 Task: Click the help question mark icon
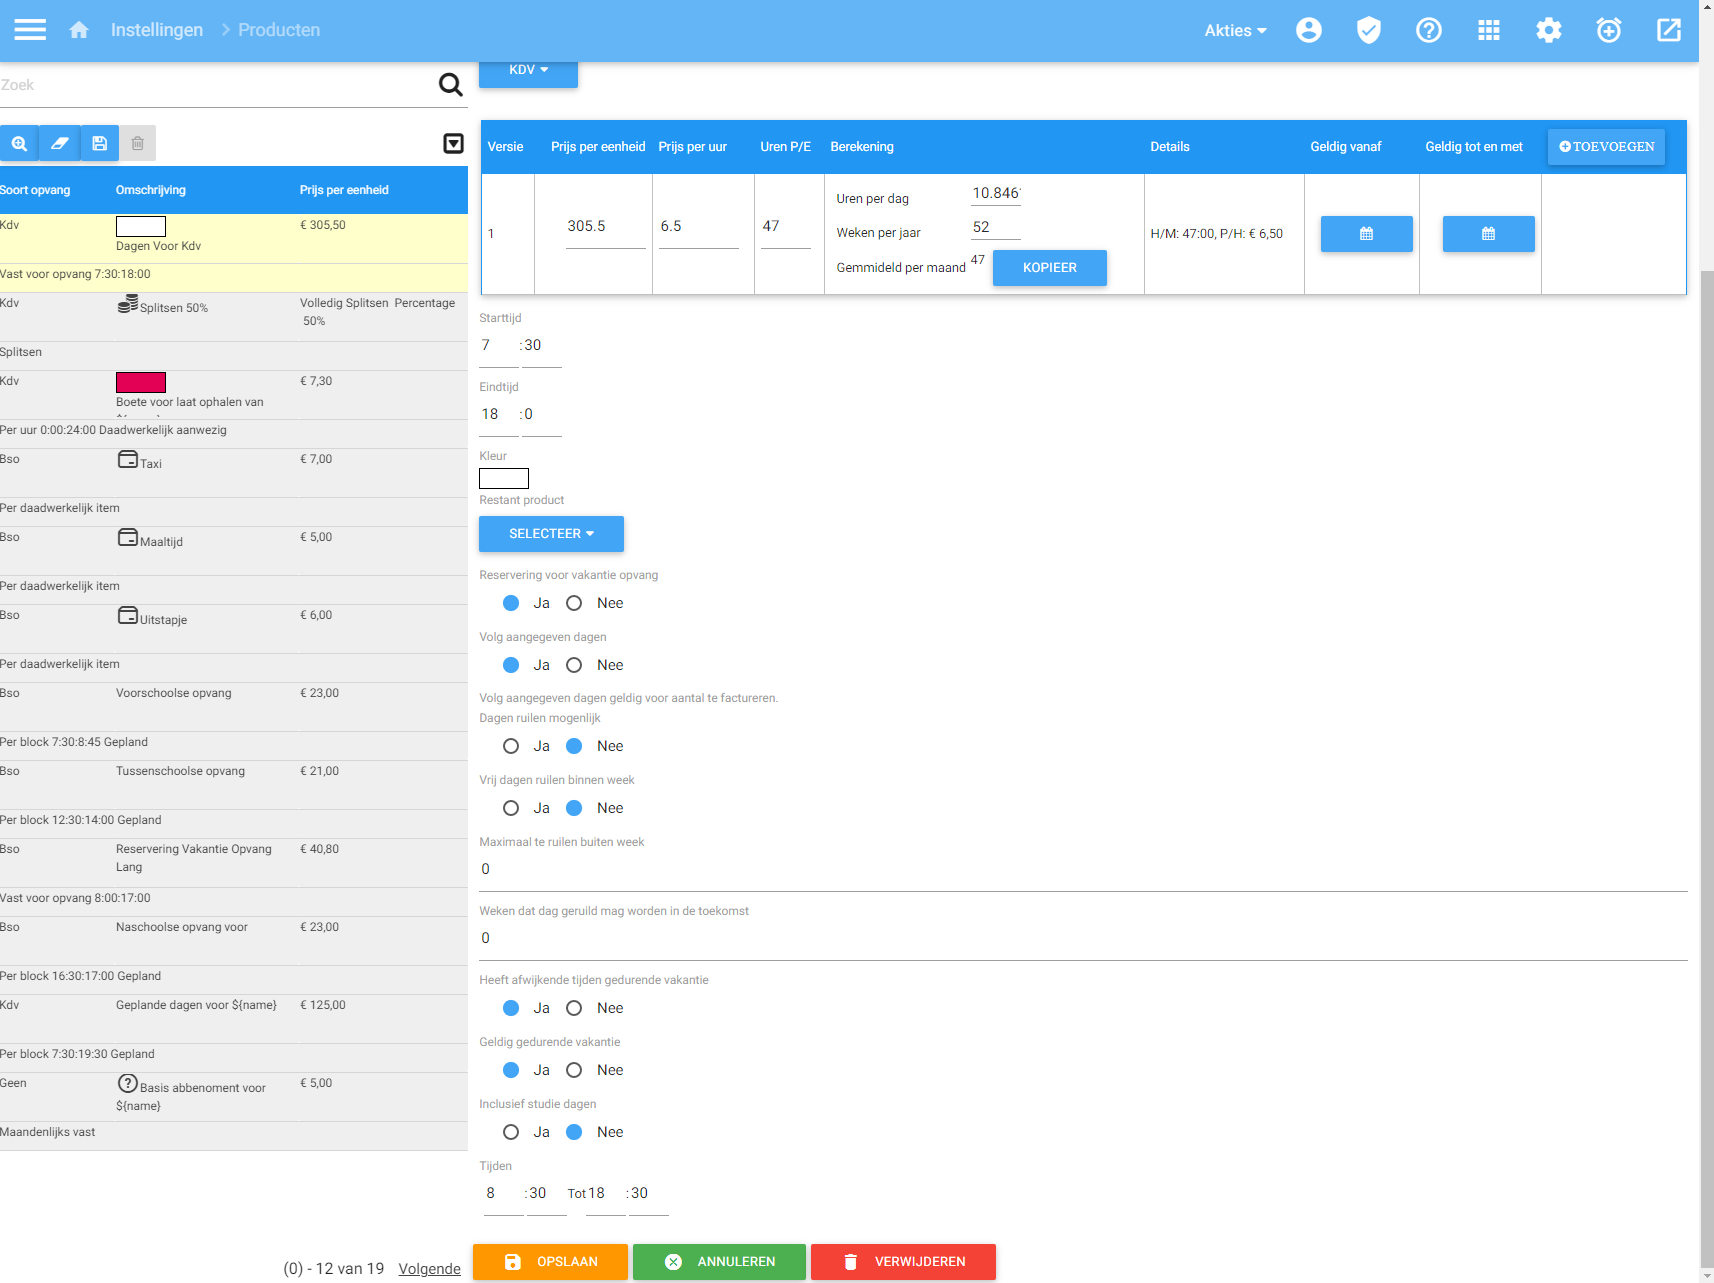tap(1428, 30)
